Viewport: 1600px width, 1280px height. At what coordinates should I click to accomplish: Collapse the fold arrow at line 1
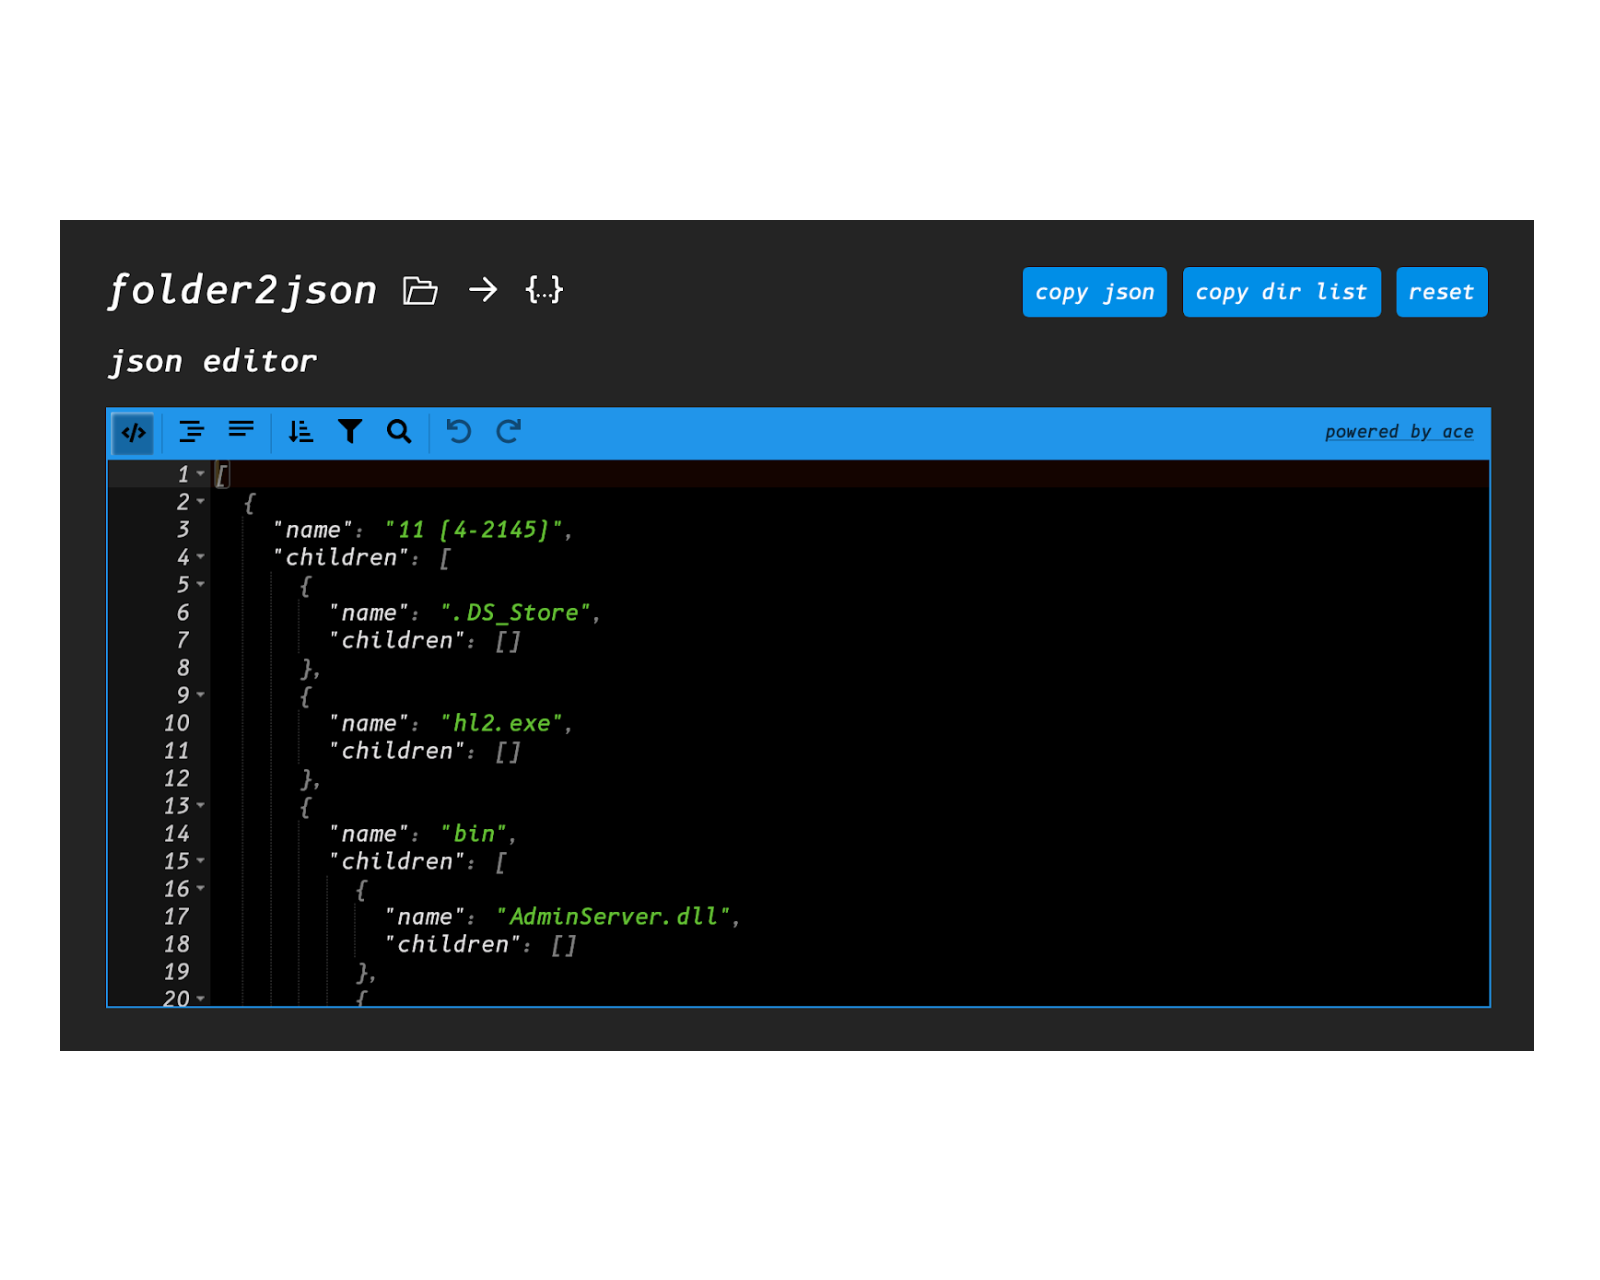click(x=201, y=474)
